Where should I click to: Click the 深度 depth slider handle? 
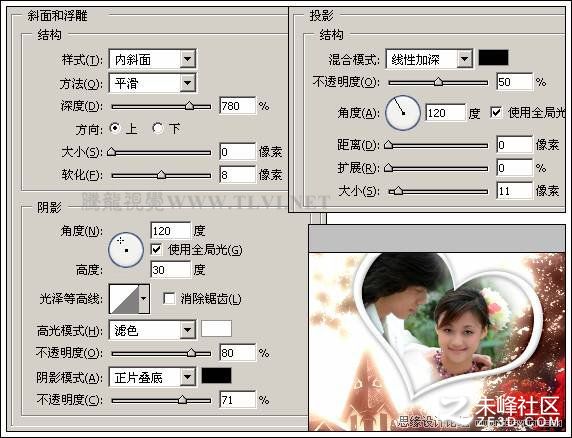(189, 106)
